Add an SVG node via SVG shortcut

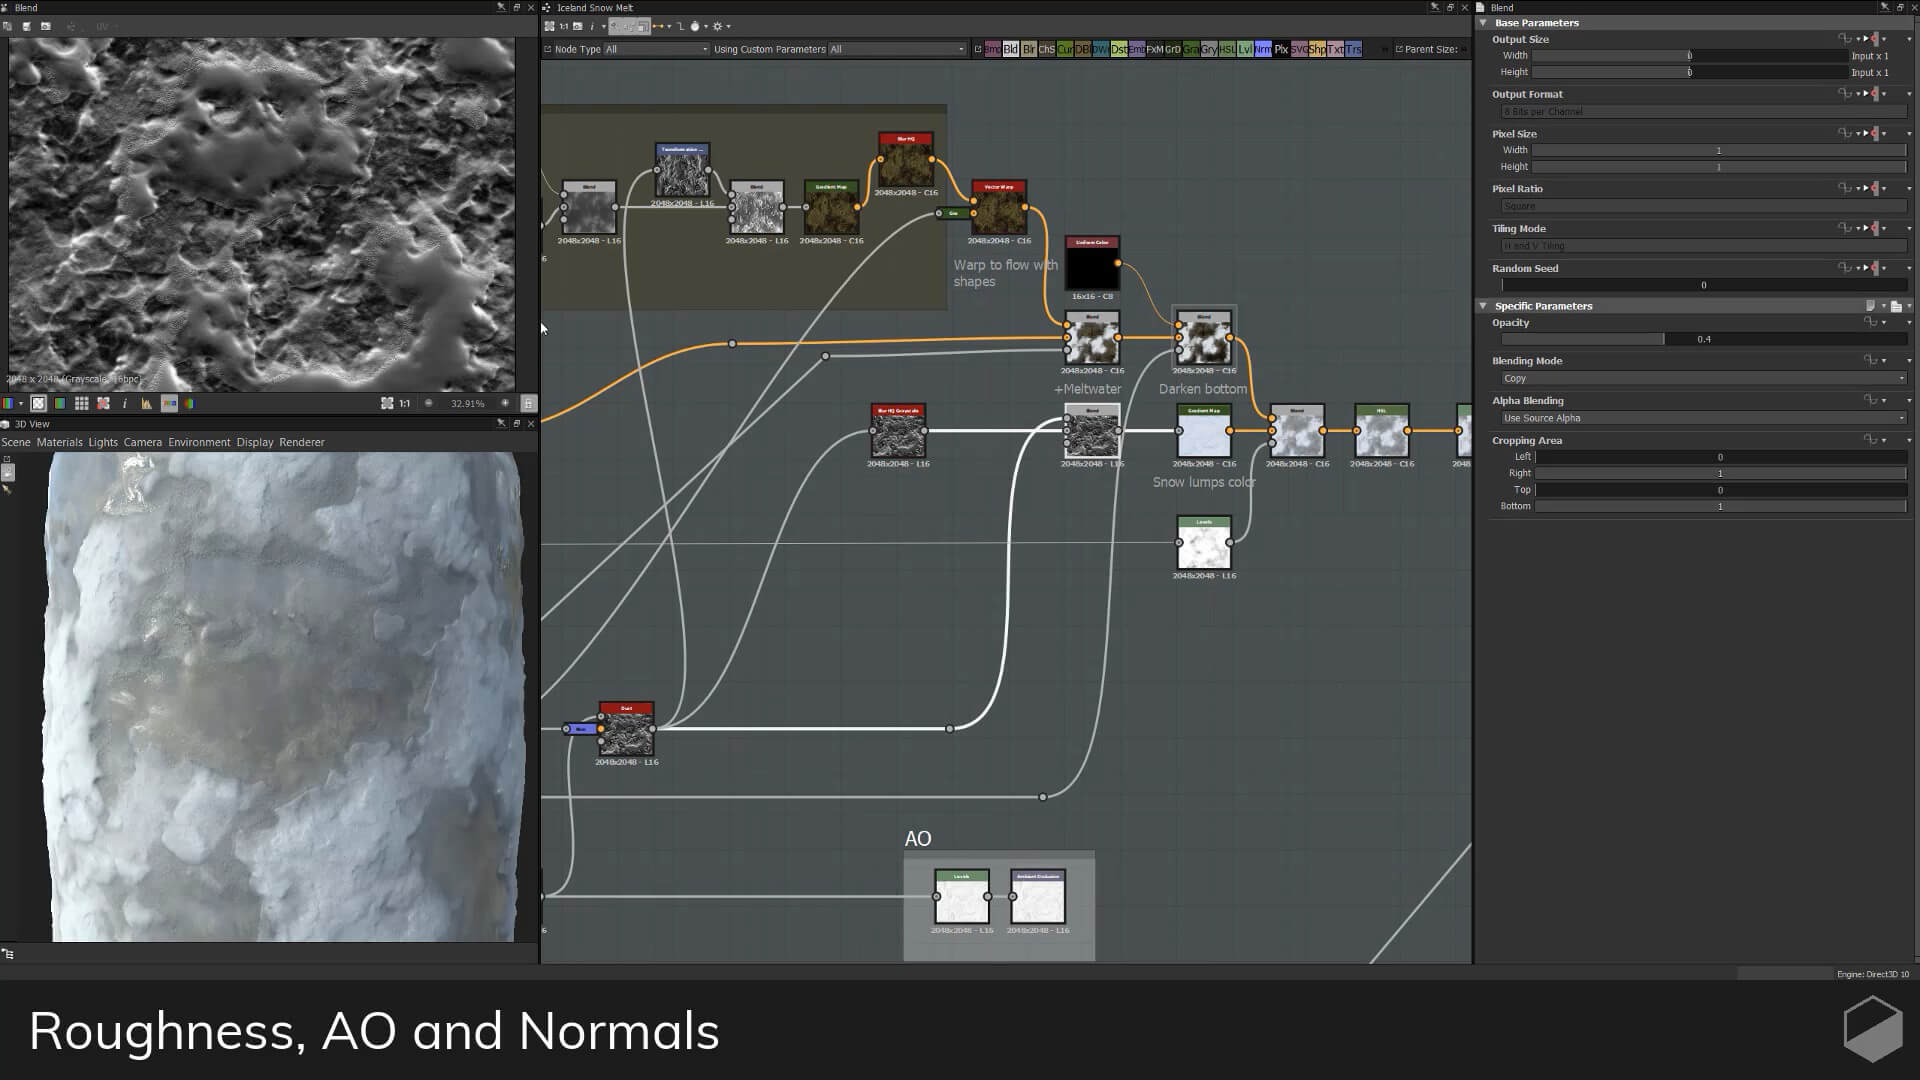click(x=1299, y=49)
